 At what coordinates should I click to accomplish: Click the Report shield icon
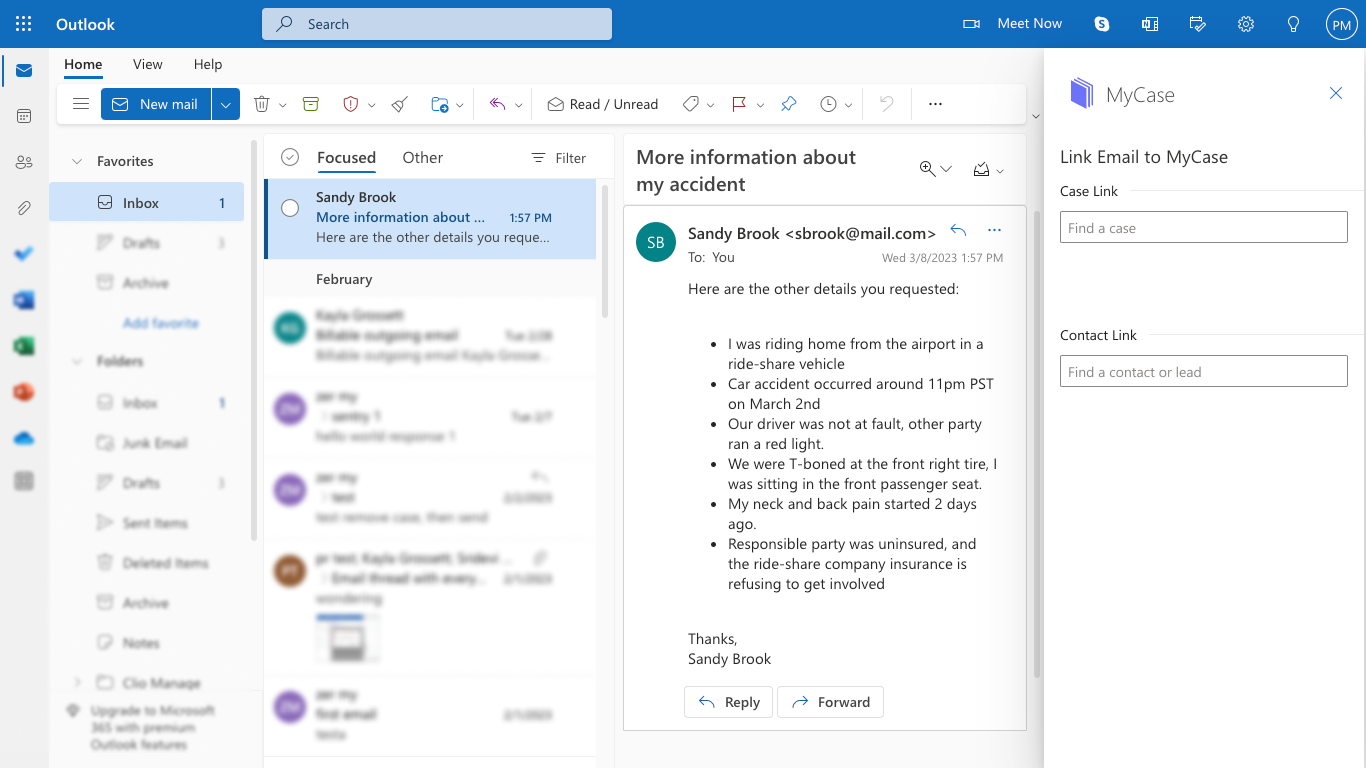click(x=350, y=104)
